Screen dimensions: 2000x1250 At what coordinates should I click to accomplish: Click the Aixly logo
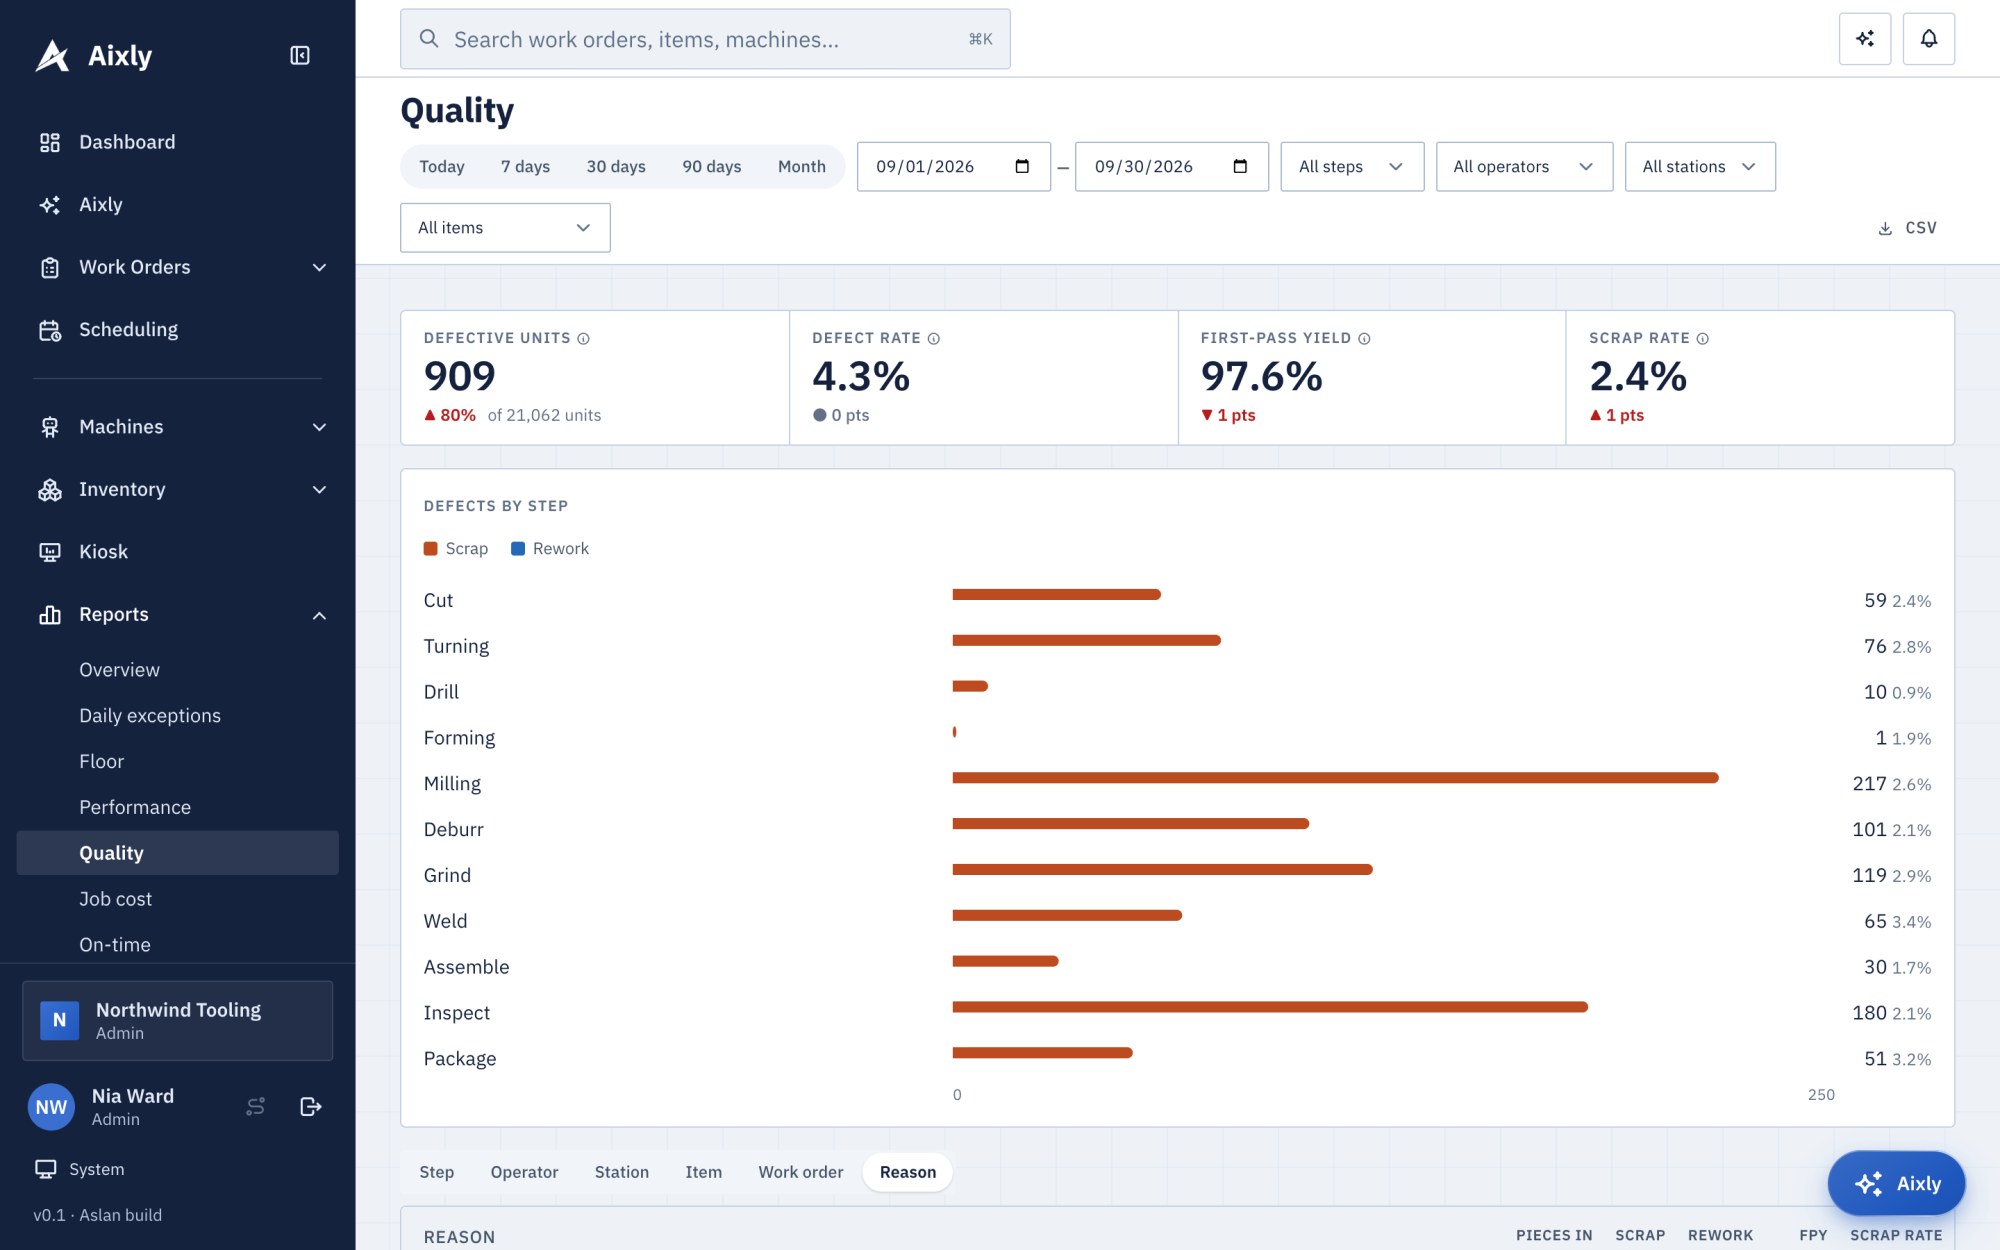[94, 56]
